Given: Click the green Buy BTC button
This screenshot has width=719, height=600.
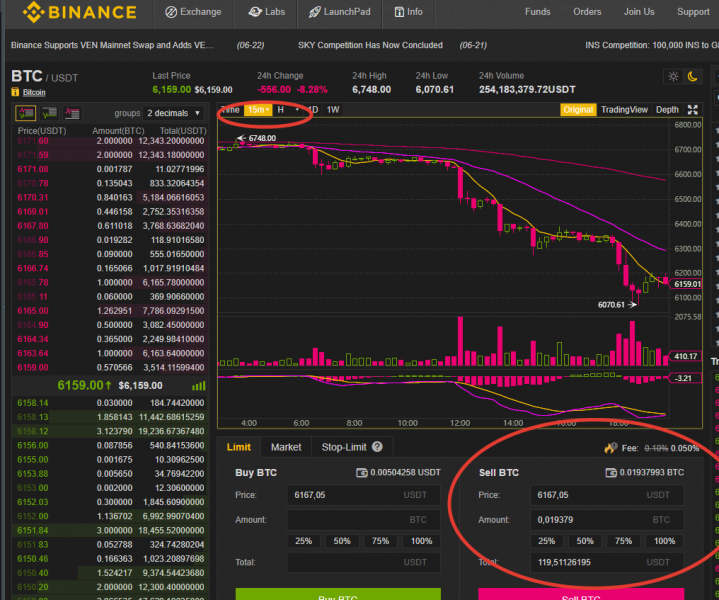Looking at the screenshot, I should tap(338, 594).
